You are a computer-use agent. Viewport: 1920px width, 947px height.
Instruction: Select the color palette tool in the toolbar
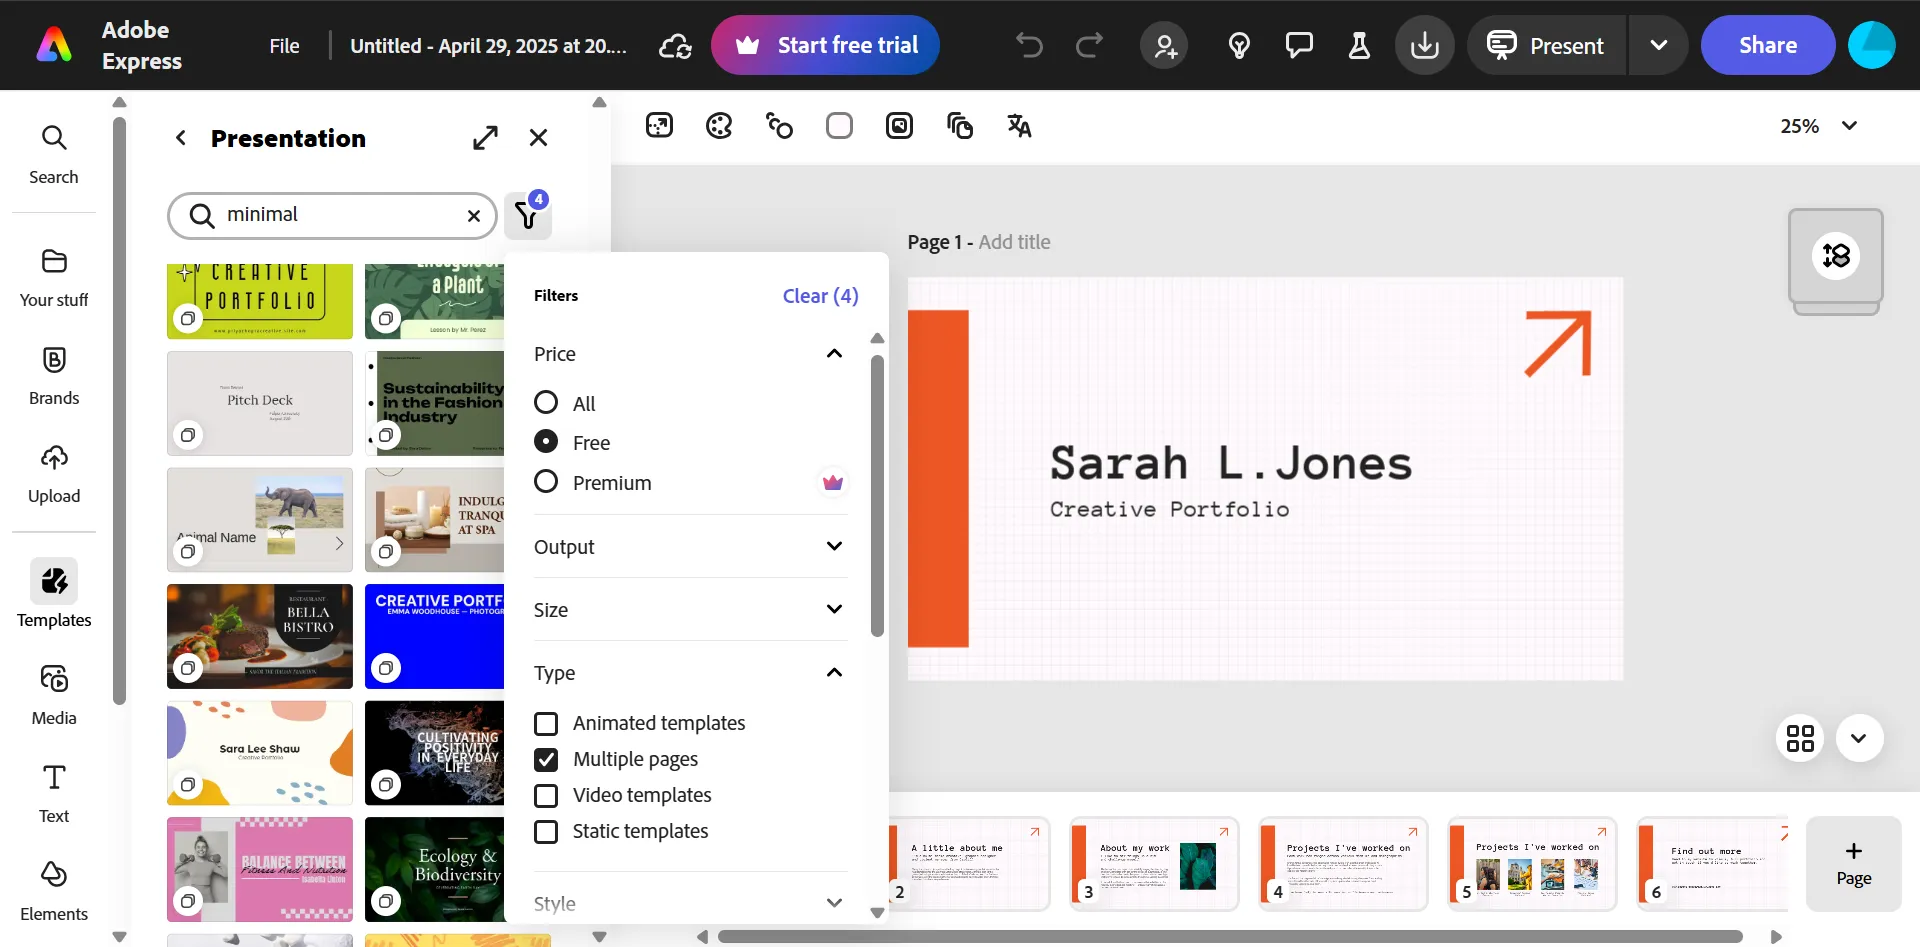click(x=719, y=125)
